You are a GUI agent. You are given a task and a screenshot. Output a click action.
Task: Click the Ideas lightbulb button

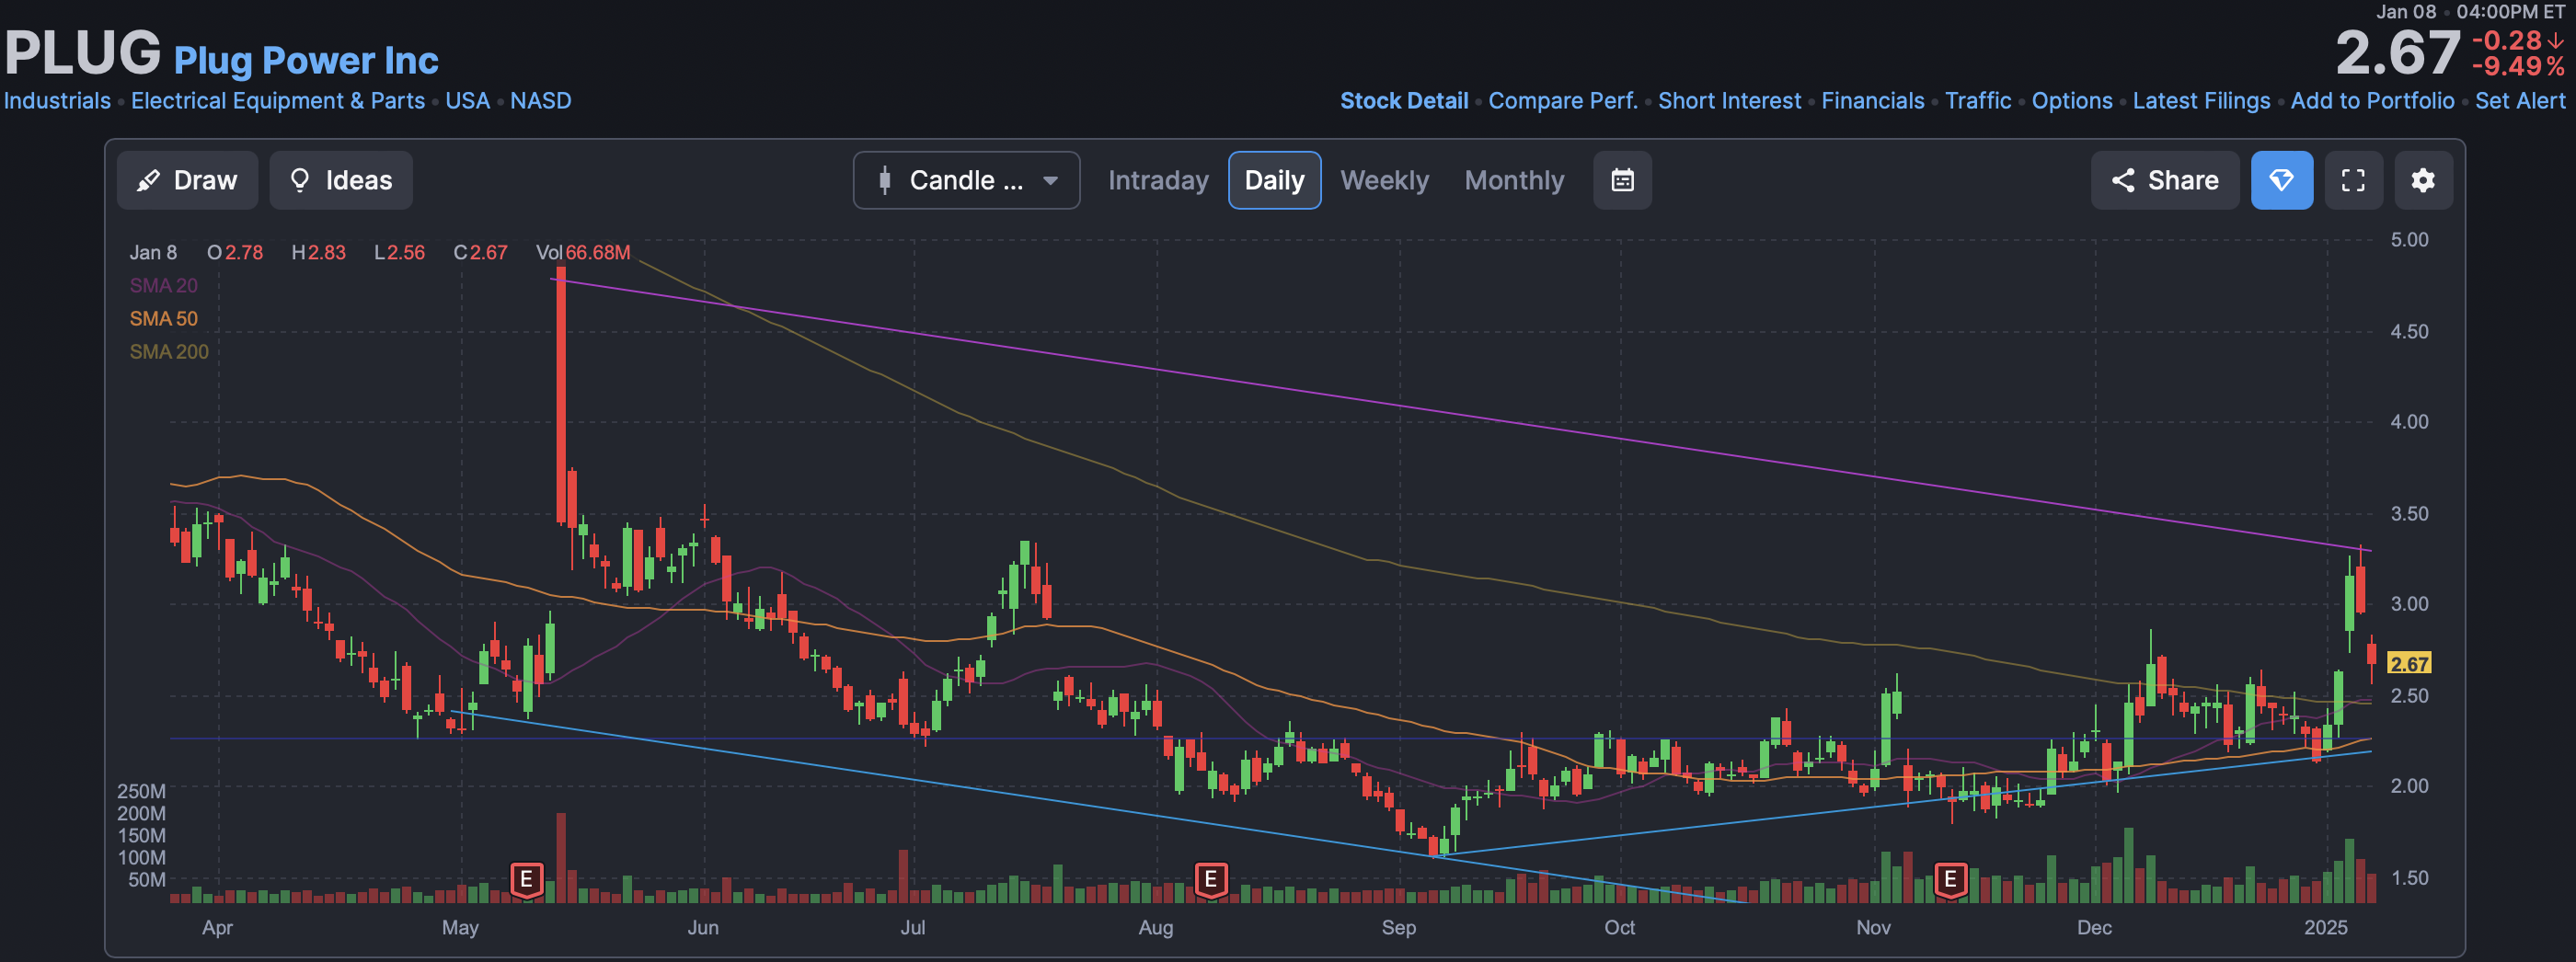[341, 180]
